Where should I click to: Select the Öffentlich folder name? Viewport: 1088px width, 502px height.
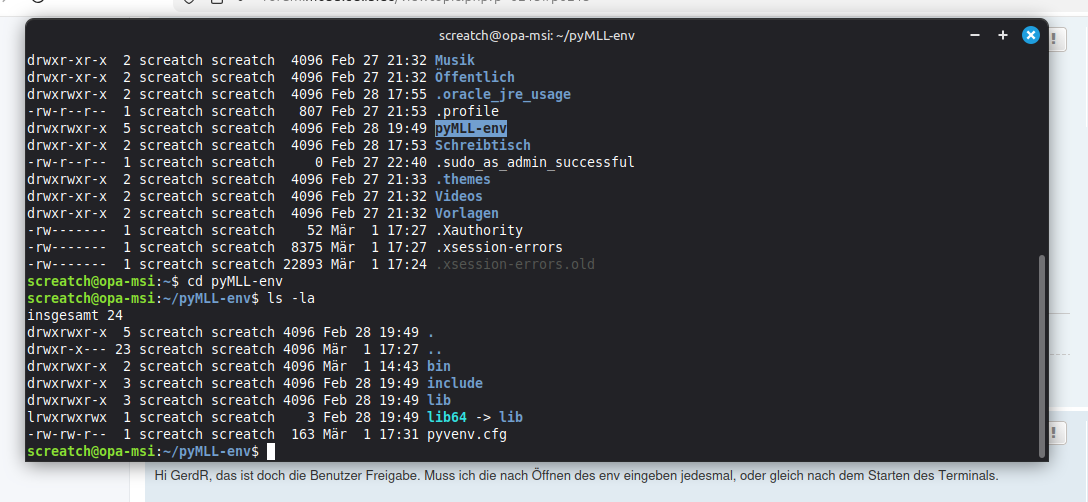pyautogui.click(x=474, y=77)
